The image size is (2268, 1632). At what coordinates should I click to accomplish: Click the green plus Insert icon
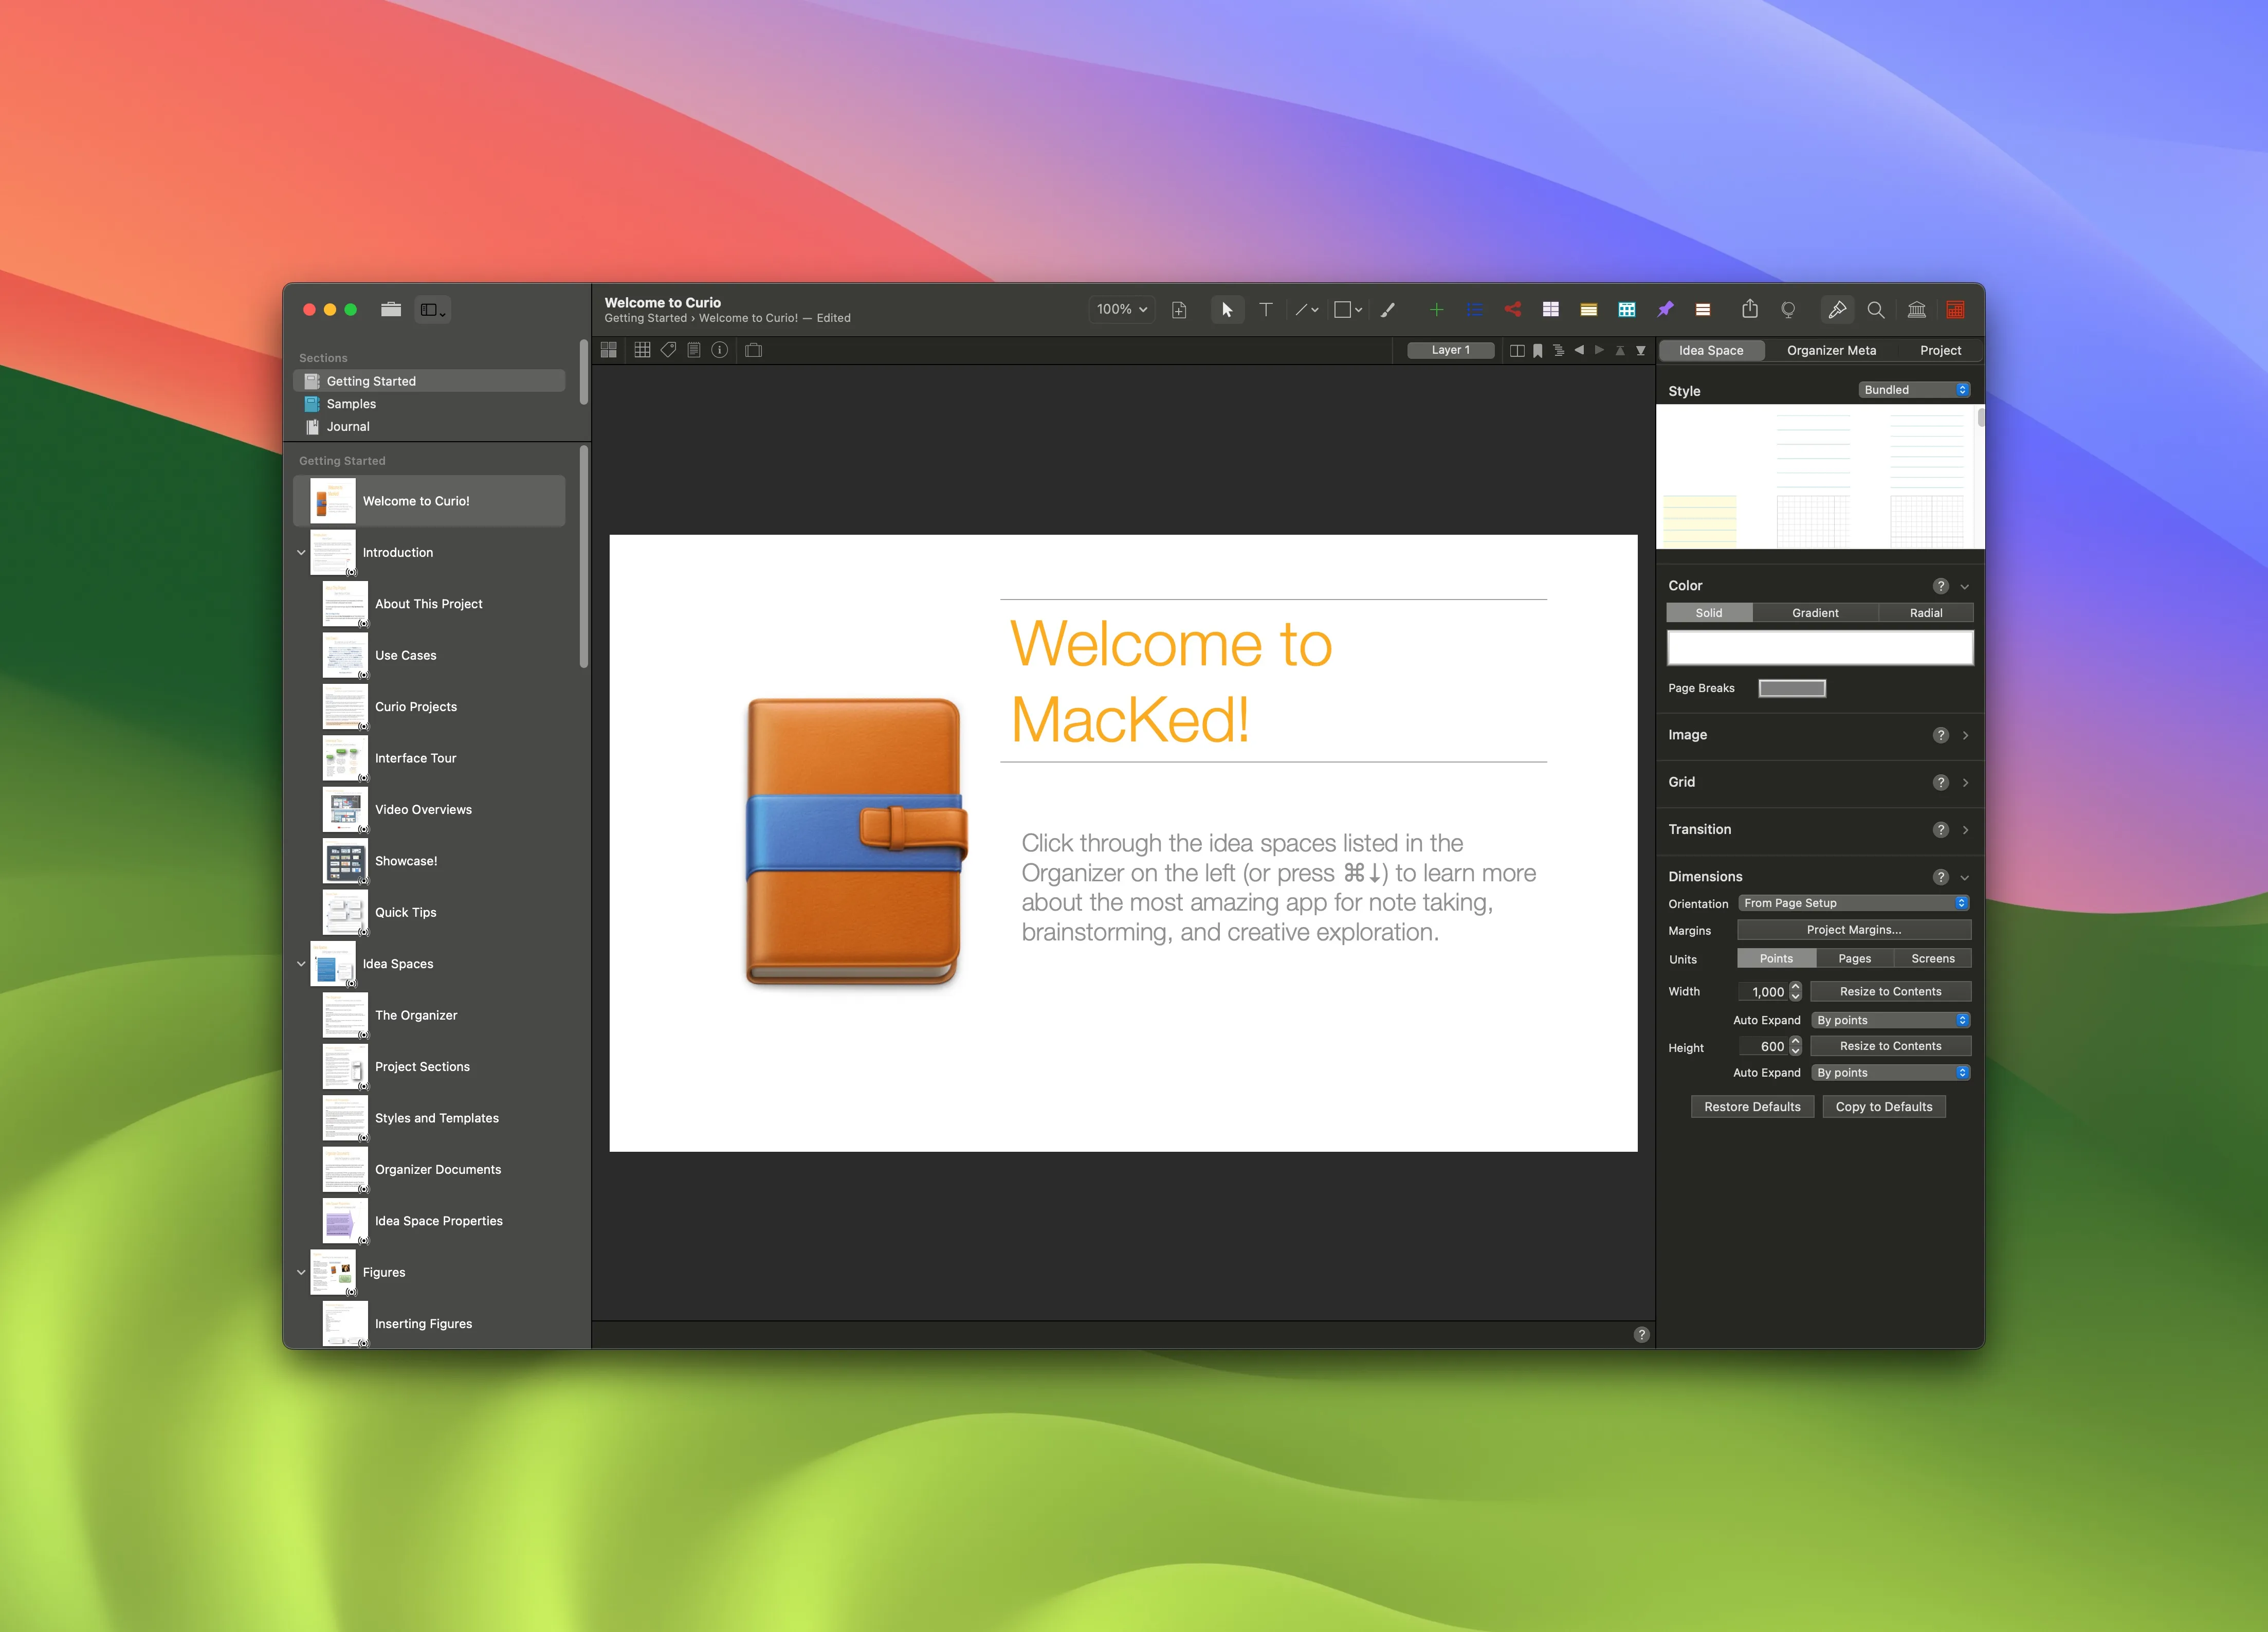click(1436, 310)
